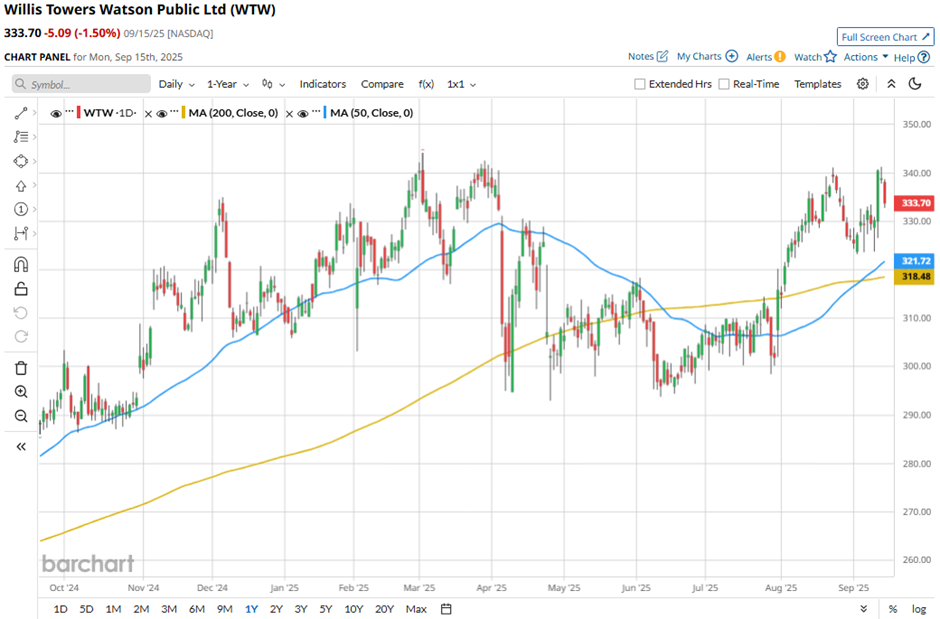The image size is (940, 619).
Task: Zoom out with the minus magnifier
Action: click(x=21, y=416)
